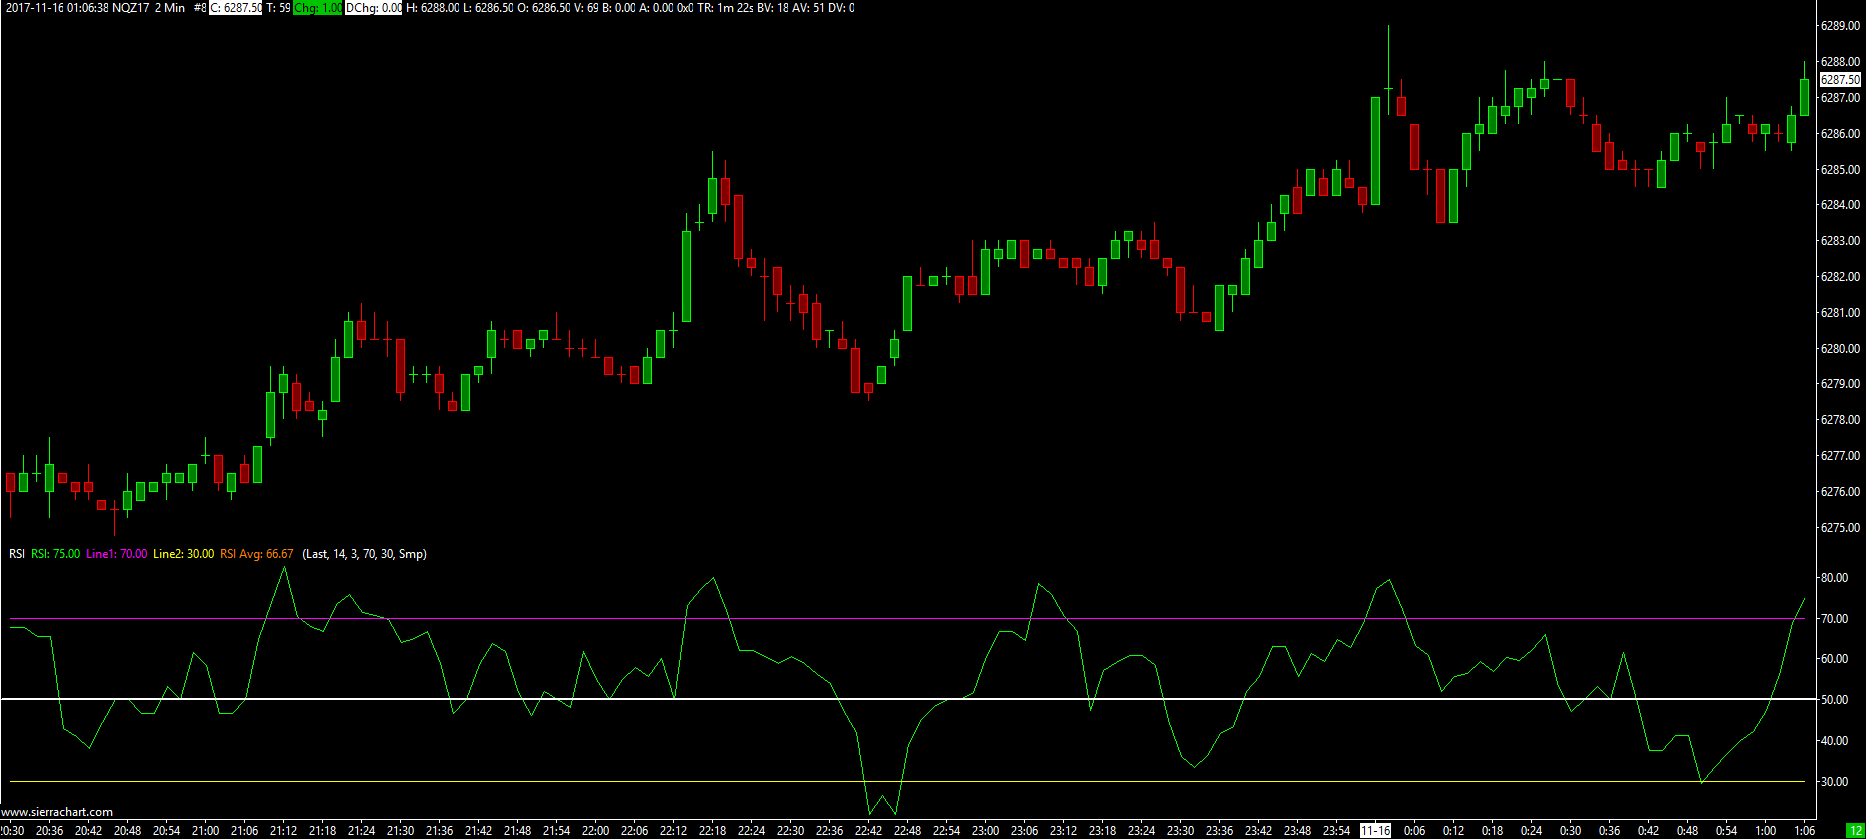
Task: Click the '2 Min' timeframe label
Action: [170, 8]
